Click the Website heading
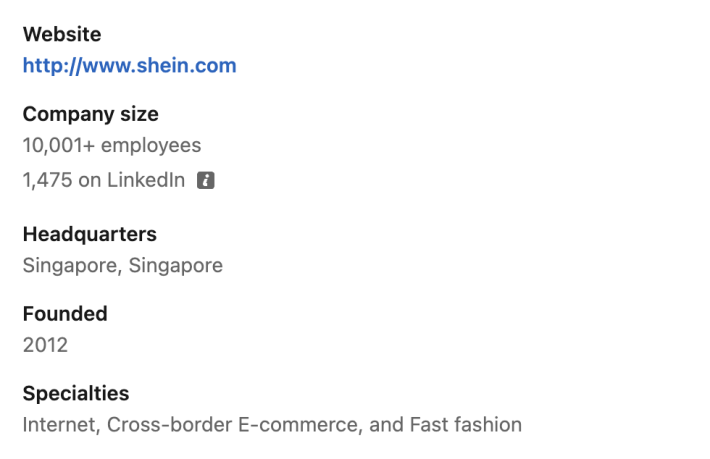The image size is (710, 459). click(x=62, y=34)
